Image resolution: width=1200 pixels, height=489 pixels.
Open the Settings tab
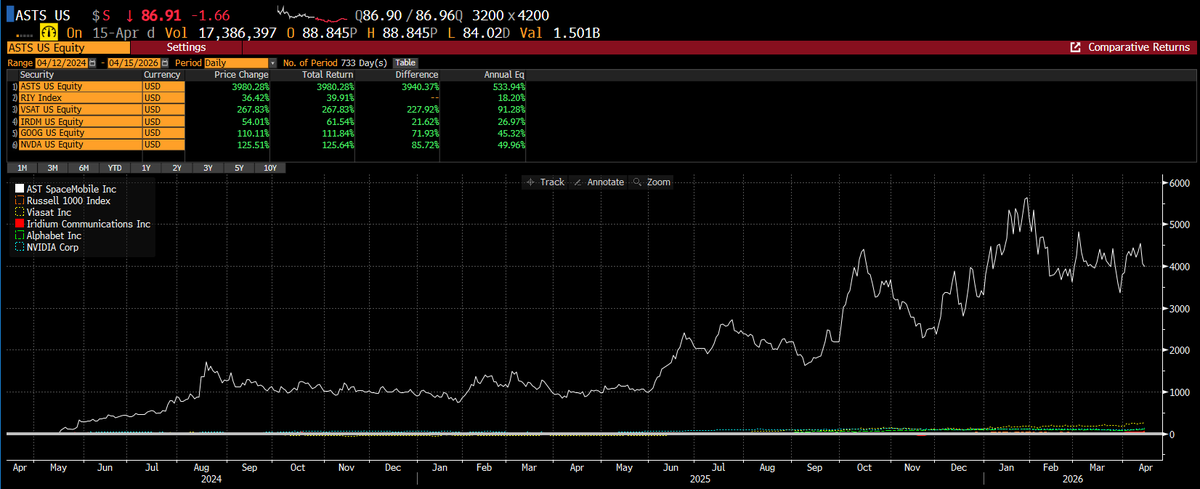click(186, 47)
